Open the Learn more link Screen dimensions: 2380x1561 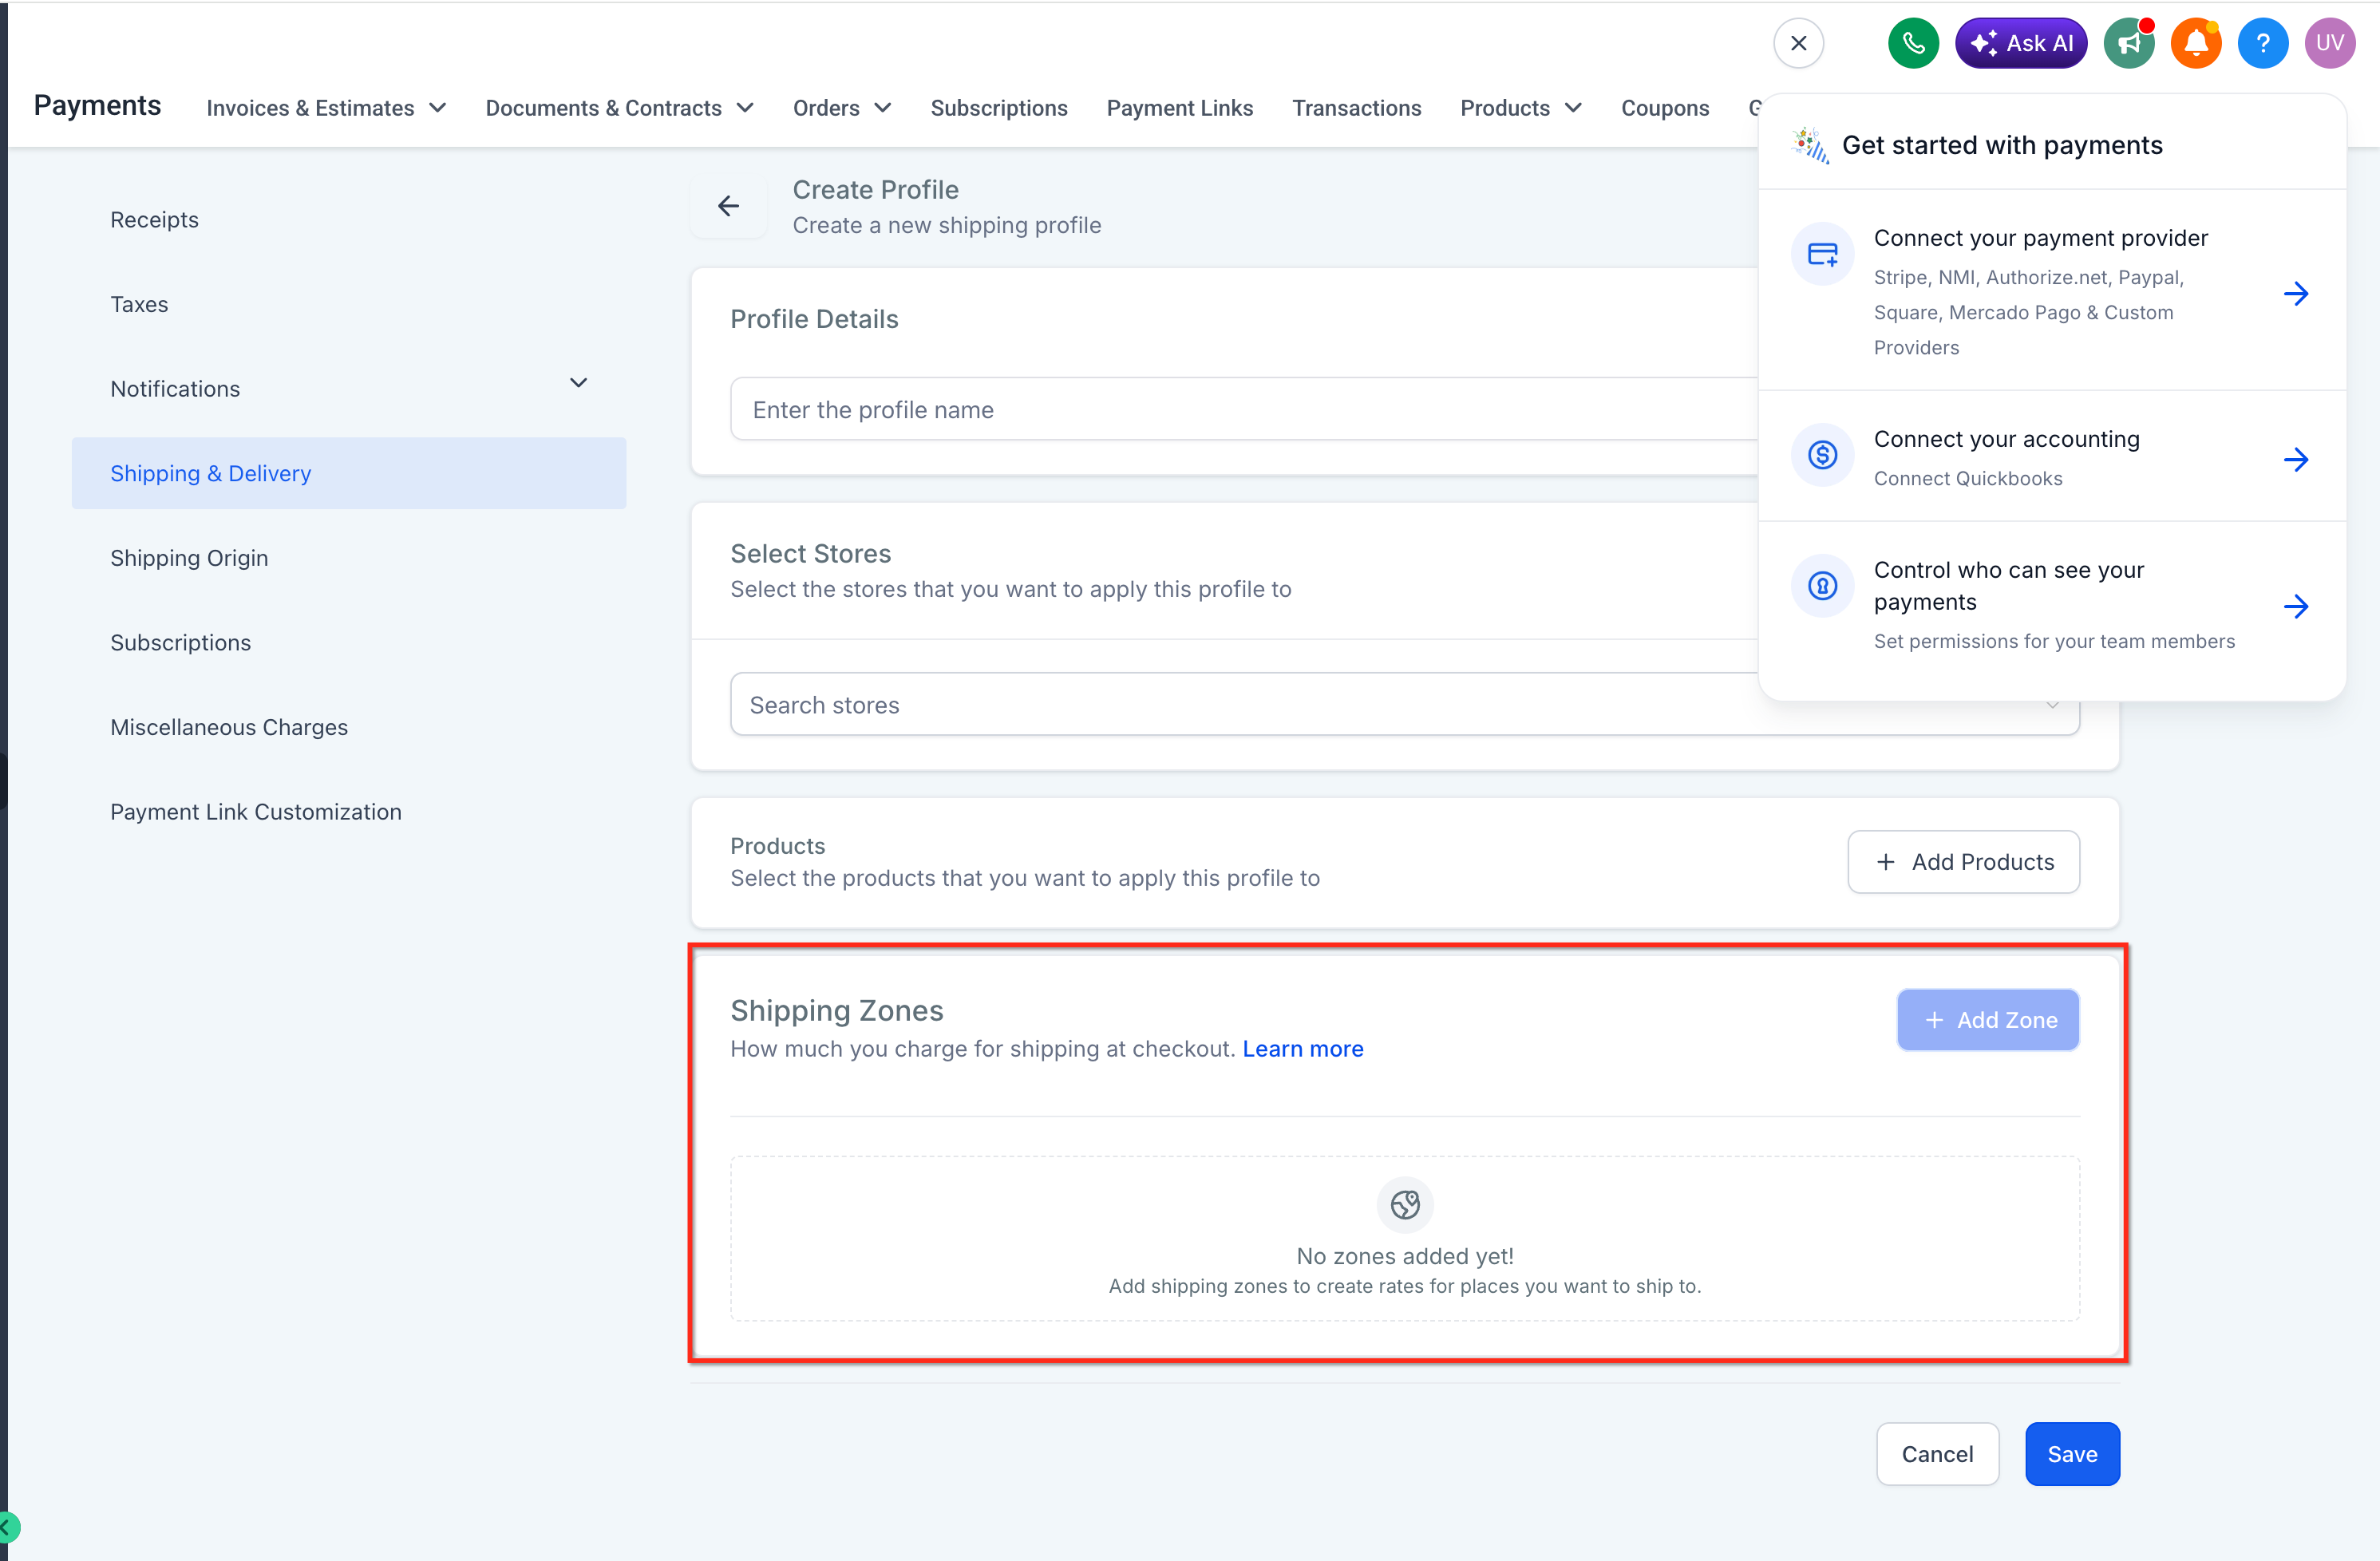[1302, 1048]
